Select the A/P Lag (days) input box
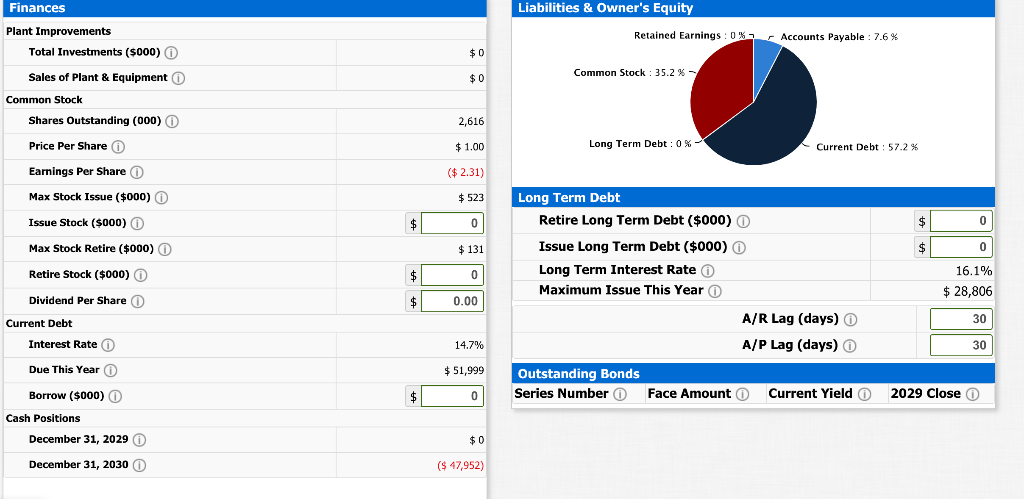This screenshot has width=1024, height=499. pyautogui.click(x=961, y=344)
